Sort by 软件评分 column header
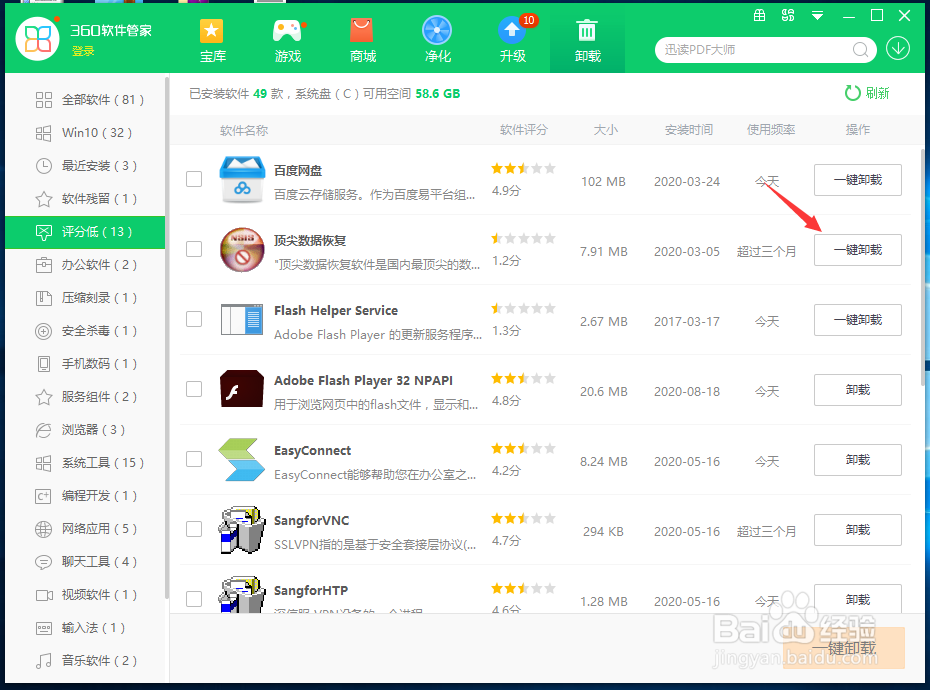 pyautogui.click(x=524, y=130)
